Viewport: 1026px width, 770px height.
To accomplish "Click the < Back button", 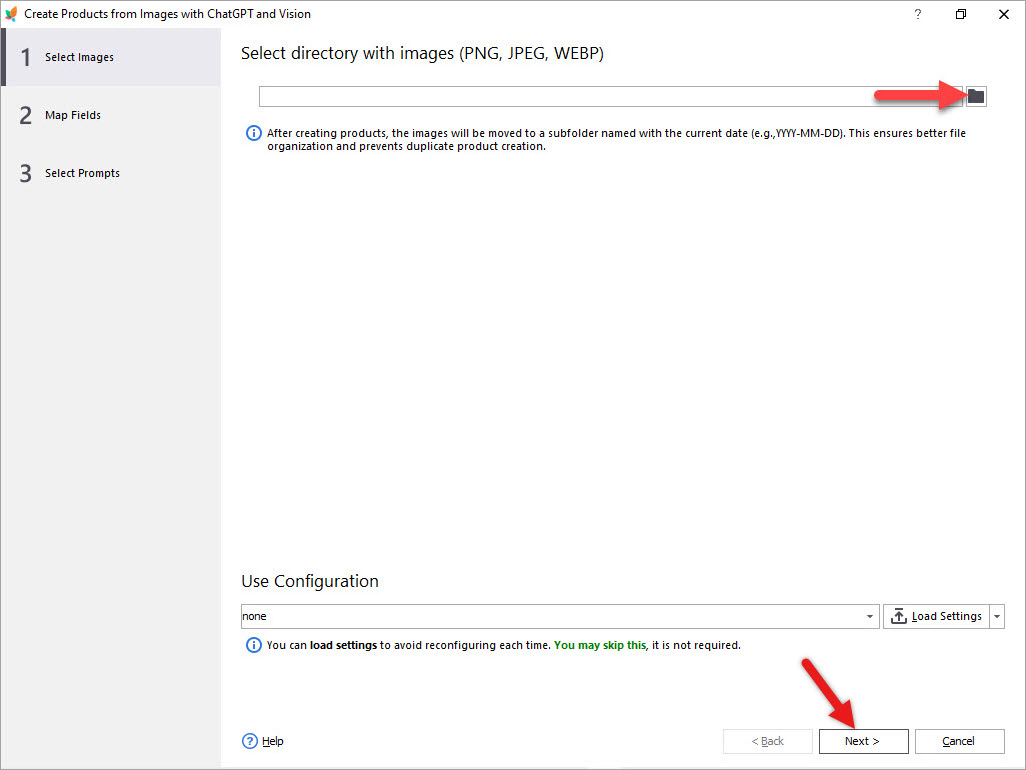I will (x=768, y=741).
